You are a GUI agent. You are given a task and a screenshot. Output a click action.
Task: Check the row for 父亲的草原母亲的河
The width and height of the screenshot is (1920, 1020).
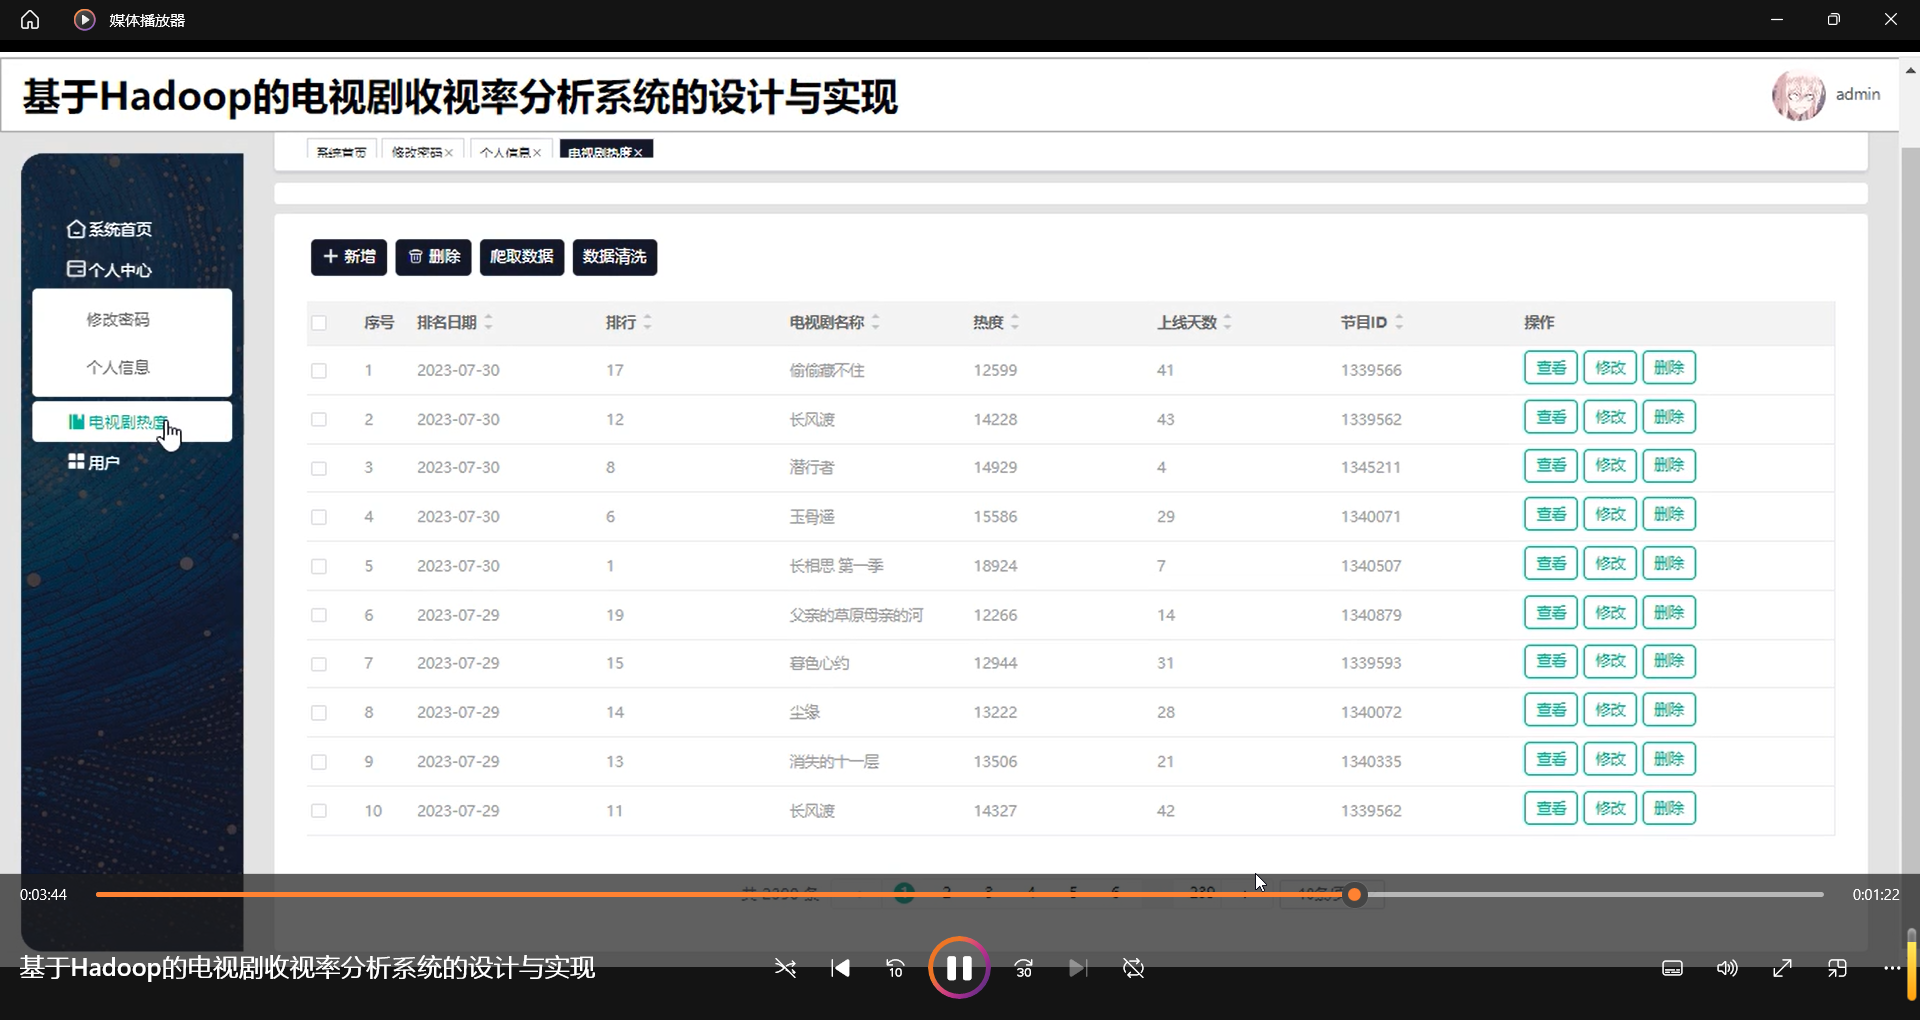tap(319, 615)
